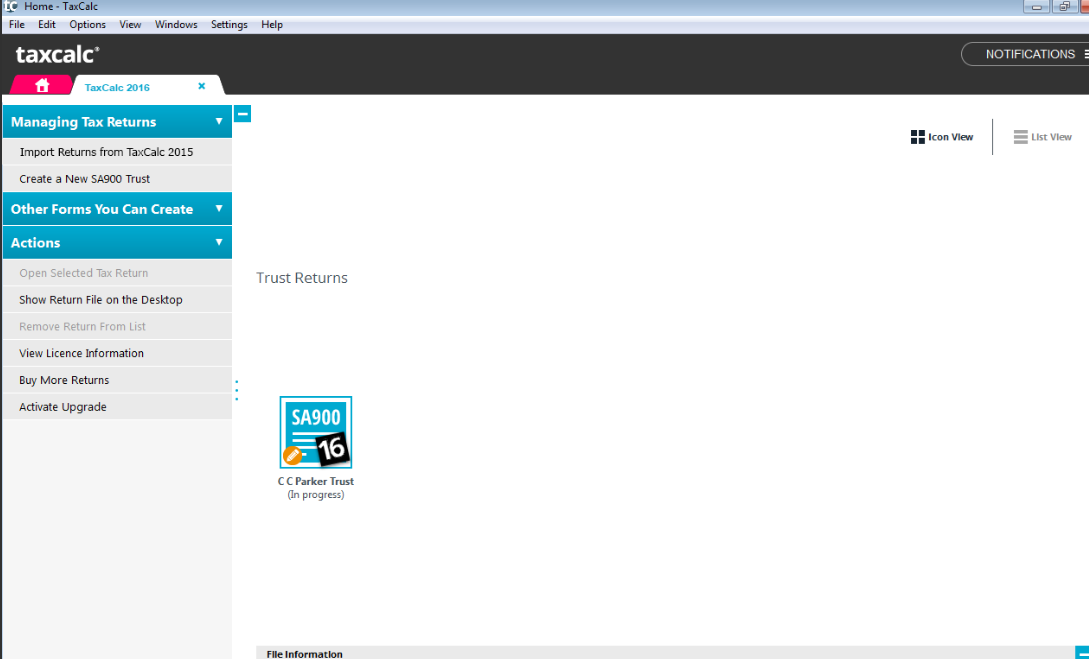Open the File menu
This screenshot has width=1089, height=659.
(17, 24)
